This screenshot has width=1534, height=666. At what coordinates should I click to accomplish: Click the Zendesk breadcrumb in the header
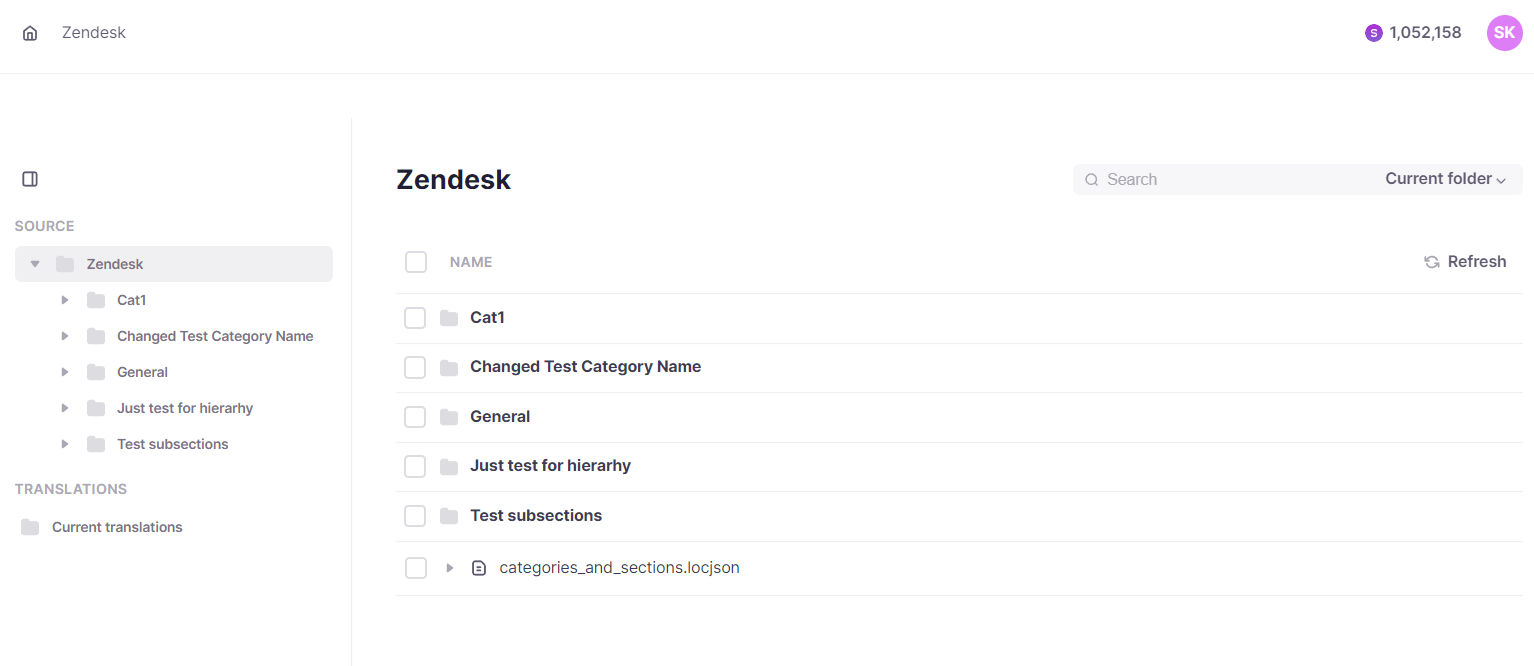[x=94, y=33]
